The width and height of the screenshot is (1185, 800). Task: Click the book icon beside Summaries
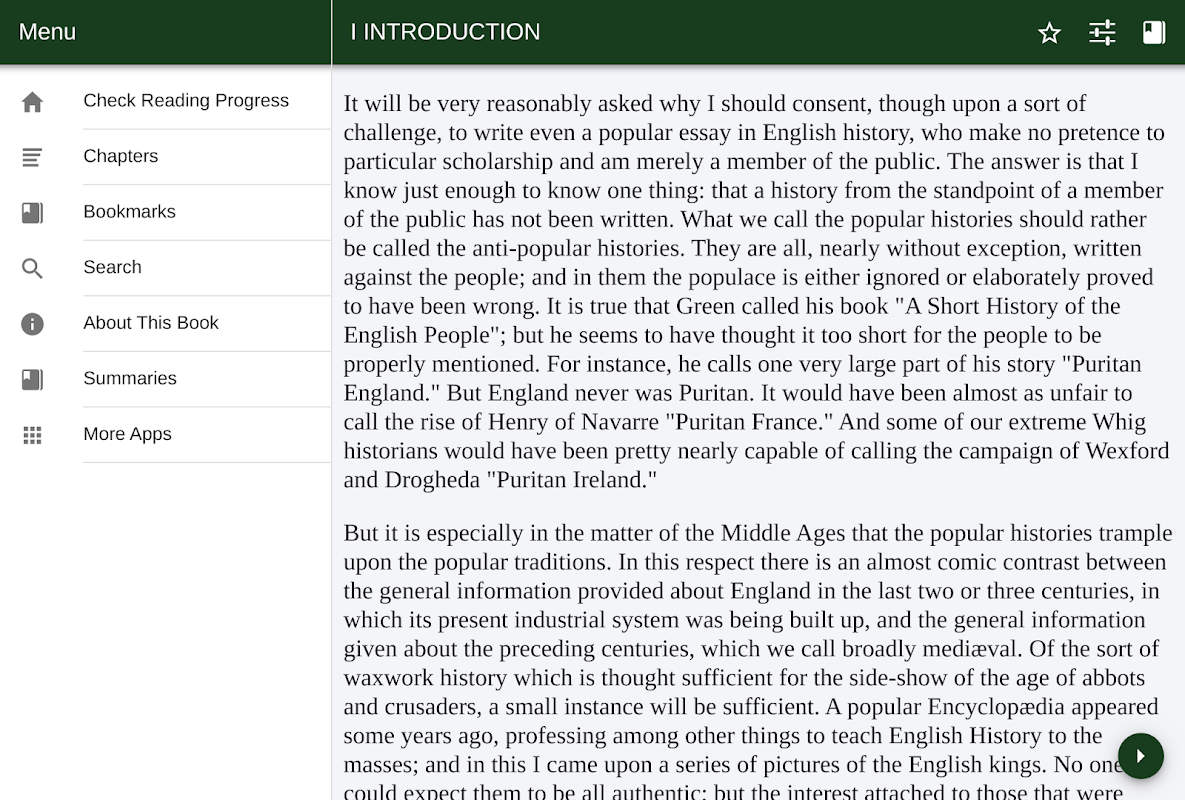[32, 379]
